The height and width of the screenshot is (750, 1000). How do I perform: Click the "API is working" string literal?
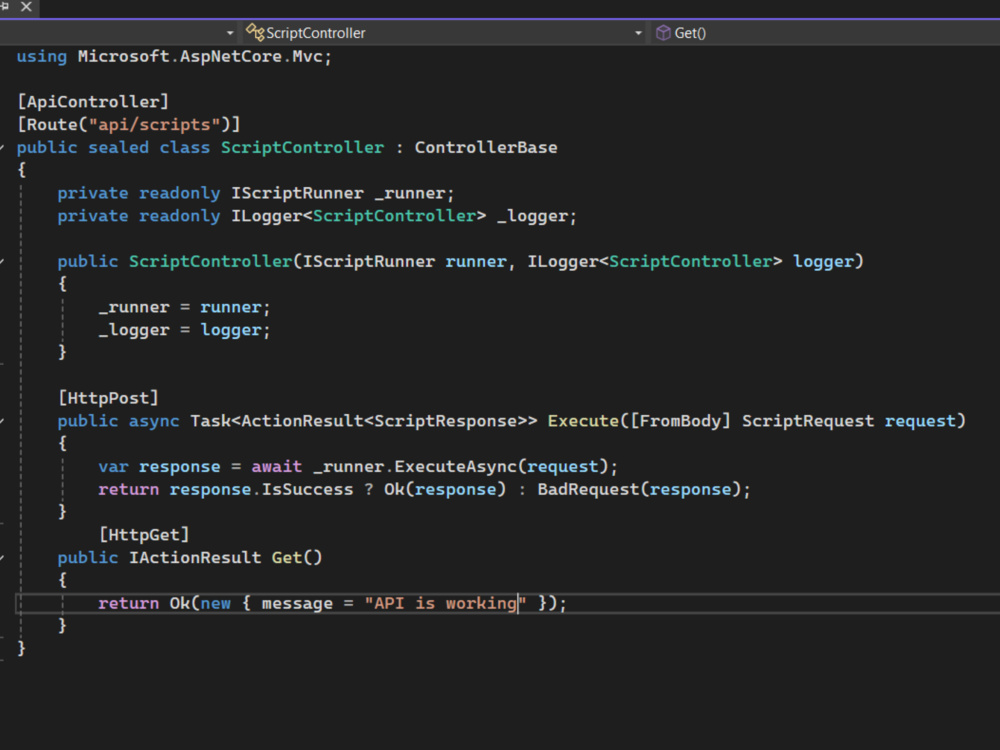(445, 603)
